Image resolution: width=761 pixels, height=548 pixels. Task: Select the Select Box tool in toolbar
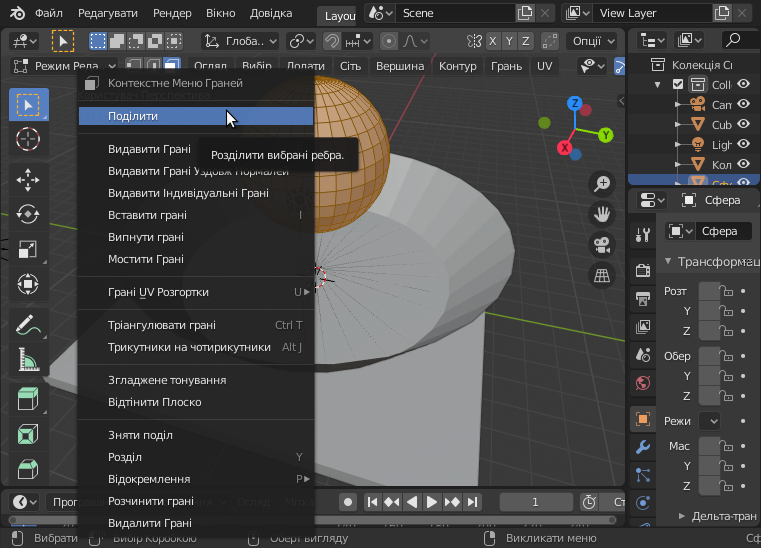click(29, 105)
